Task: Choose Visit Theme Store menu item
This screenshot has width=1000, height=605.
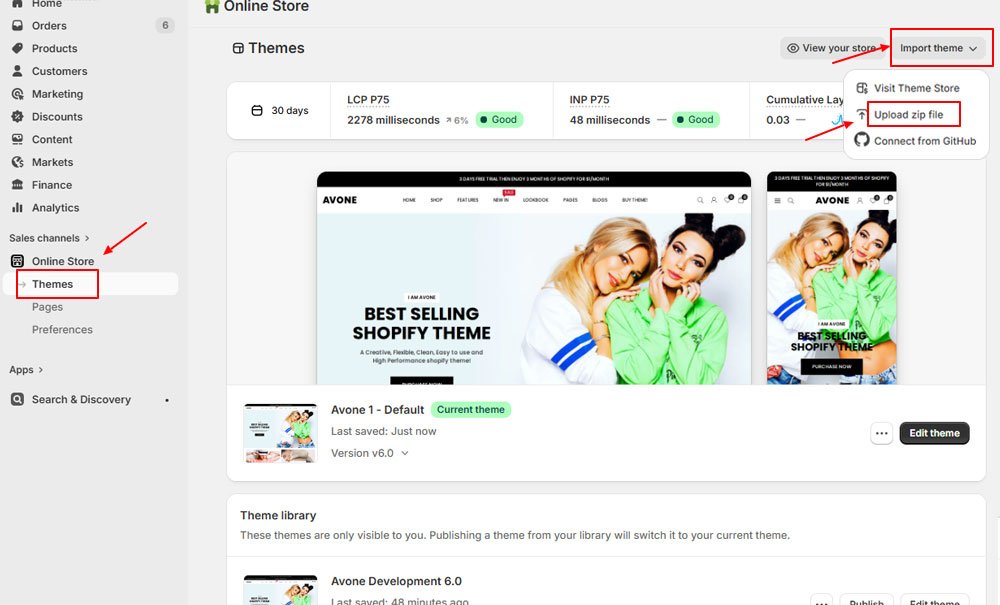Action: [x=916, y=88]
